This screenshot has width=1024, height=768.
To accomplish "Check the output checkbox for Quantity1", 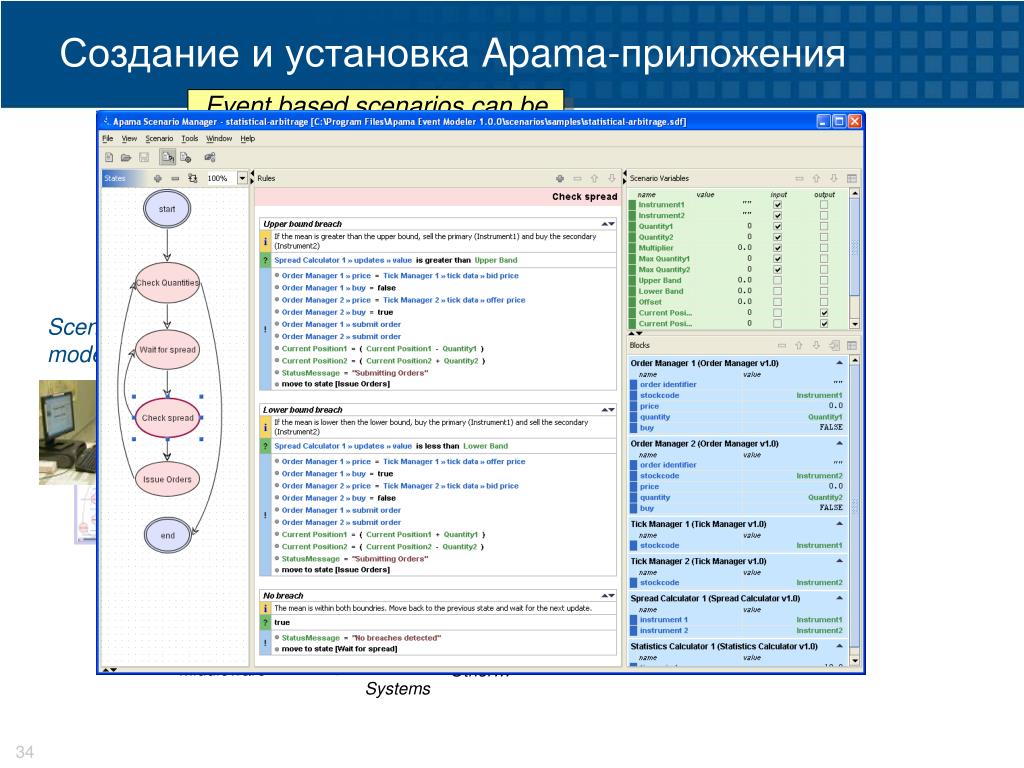I will click(x=824, y=226).
